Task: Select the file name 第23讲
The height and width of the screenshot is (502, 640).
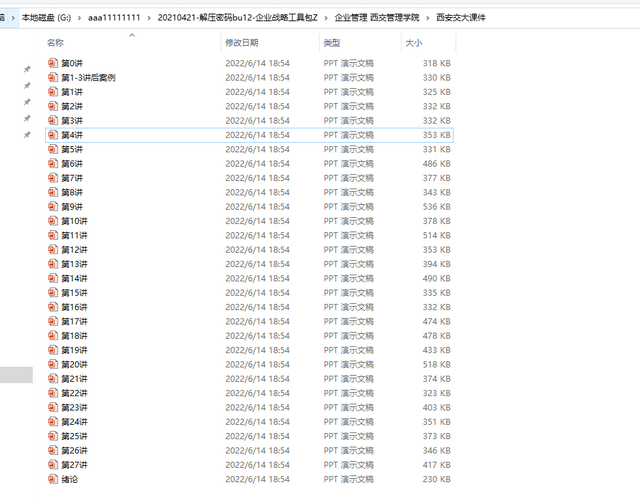Action: point(74,407)
